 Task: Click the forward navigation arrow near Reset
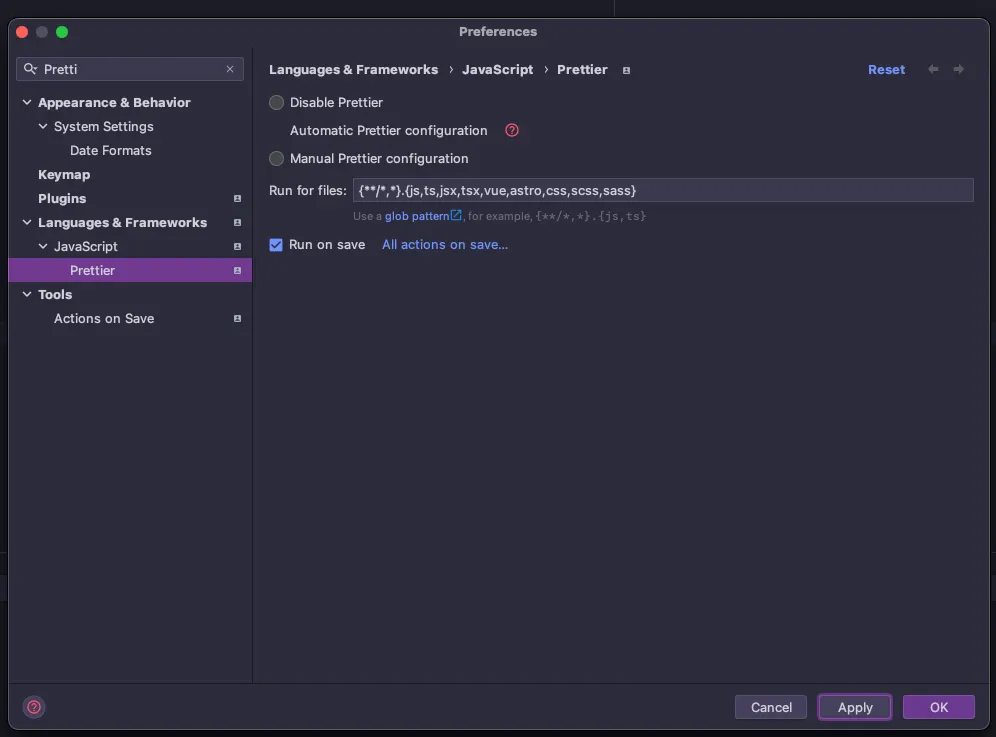click(959, 69)
